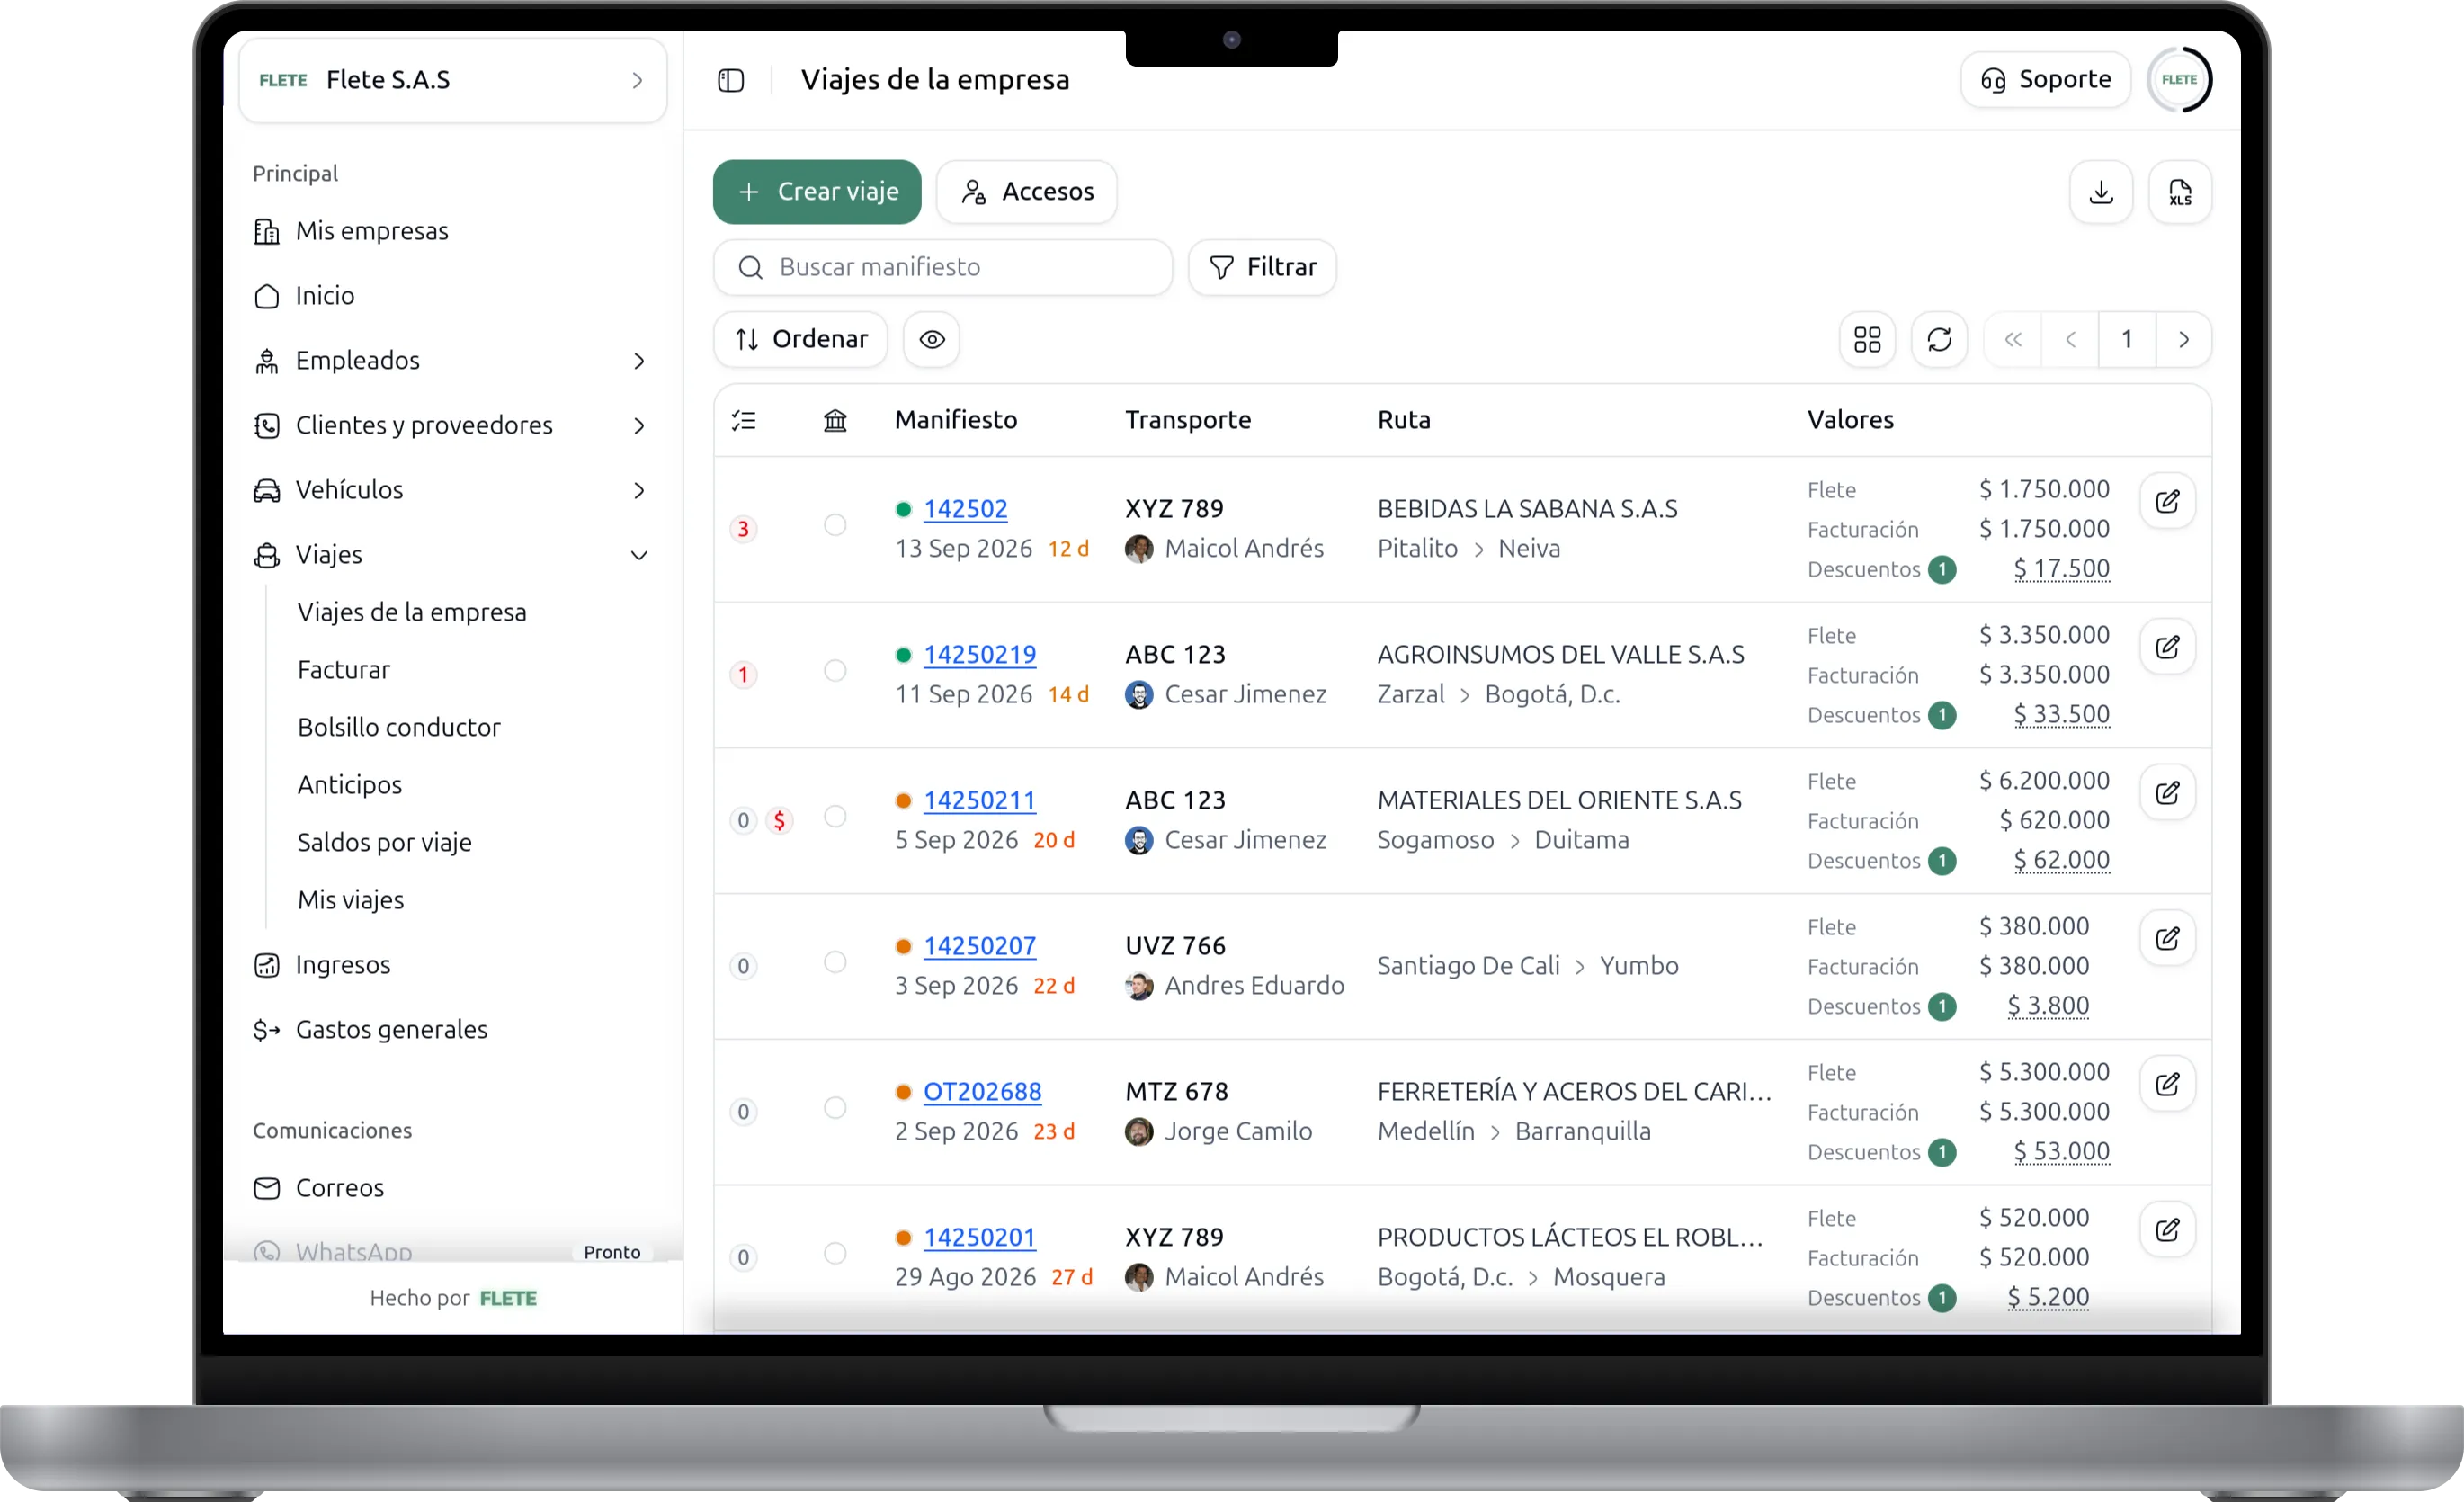
Task: Edit trip 142502 with pencil icon
Action: click(x=2167, y=502)
